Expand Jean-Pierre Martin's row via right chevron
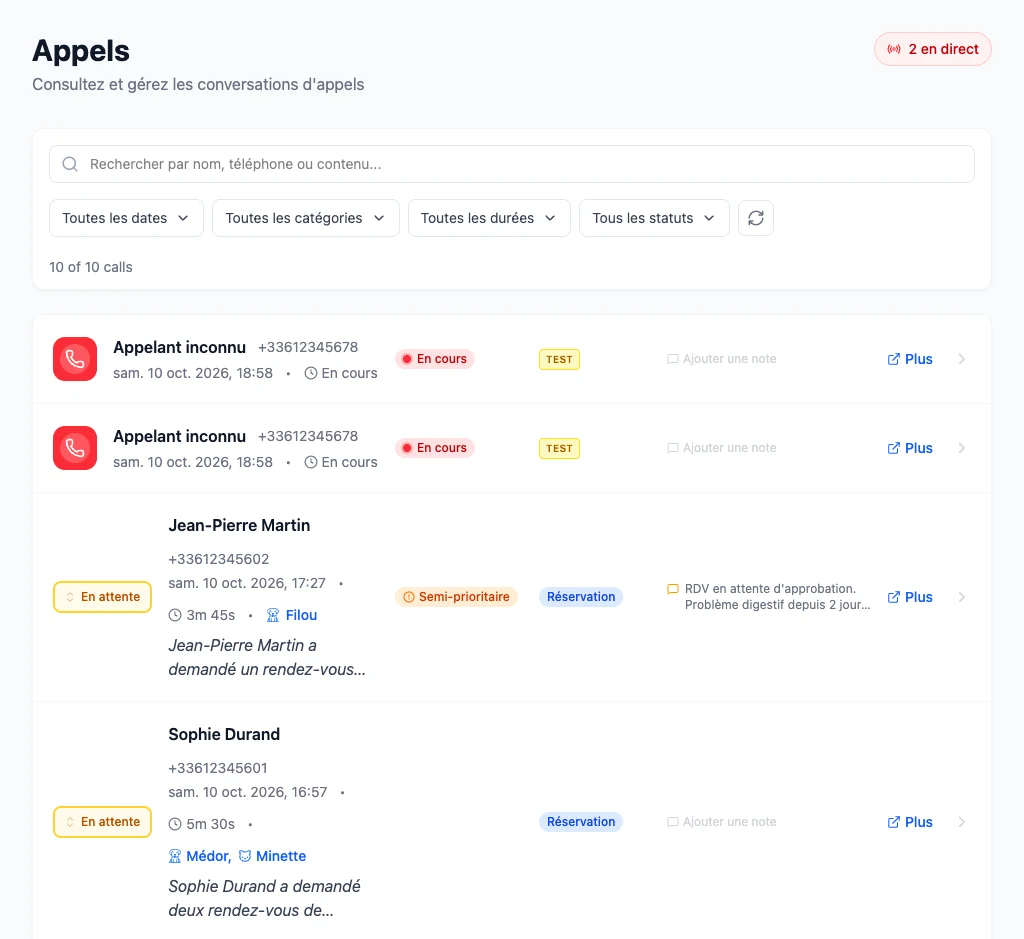Image resolution: width=1024 pixels, height=939 pixels. (961, 597)
